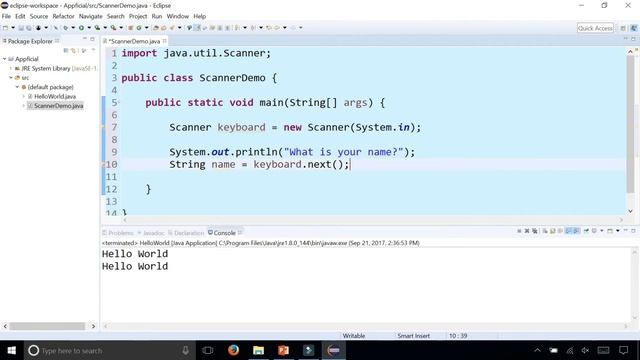Open the Navigate menu
The image size is (640, 360).
click(91, 16)
